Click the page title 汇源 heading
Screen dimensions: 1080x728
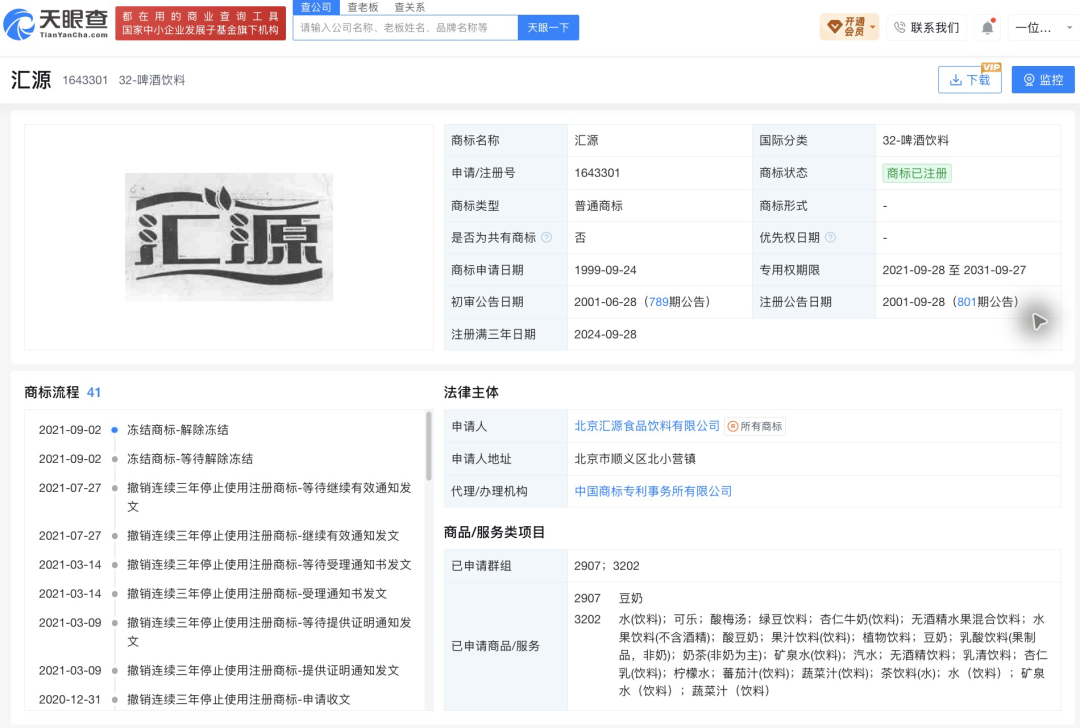(31, 80)
